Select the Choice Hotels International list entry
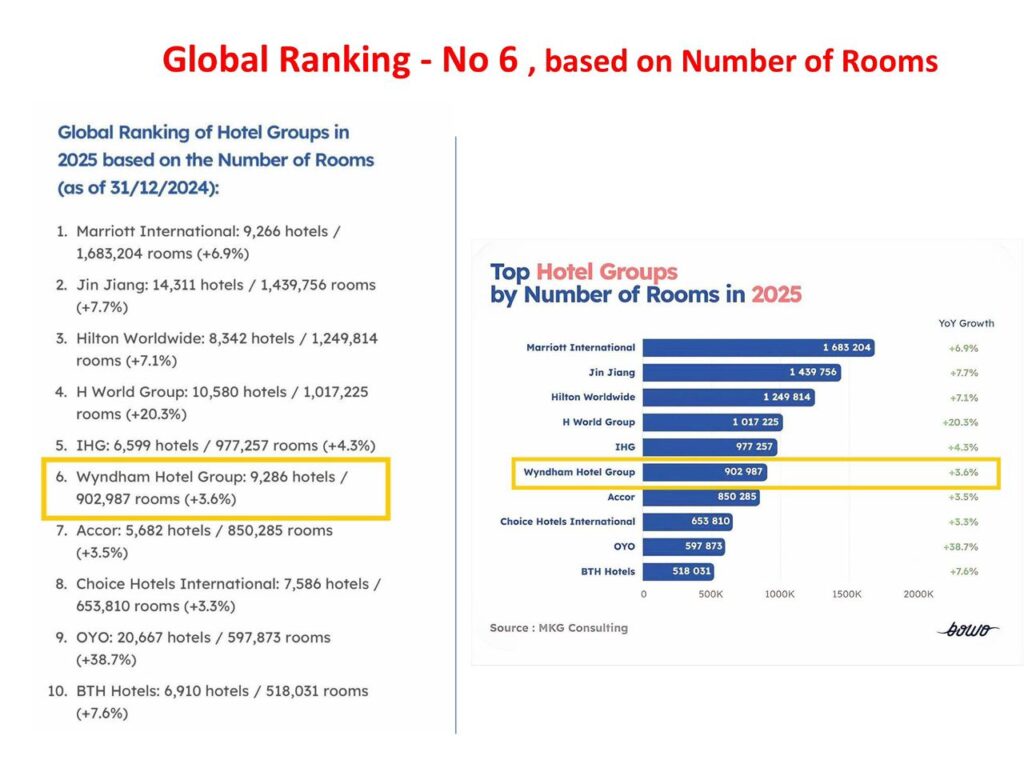This screenshot has width=1024, height=768. 228,594
